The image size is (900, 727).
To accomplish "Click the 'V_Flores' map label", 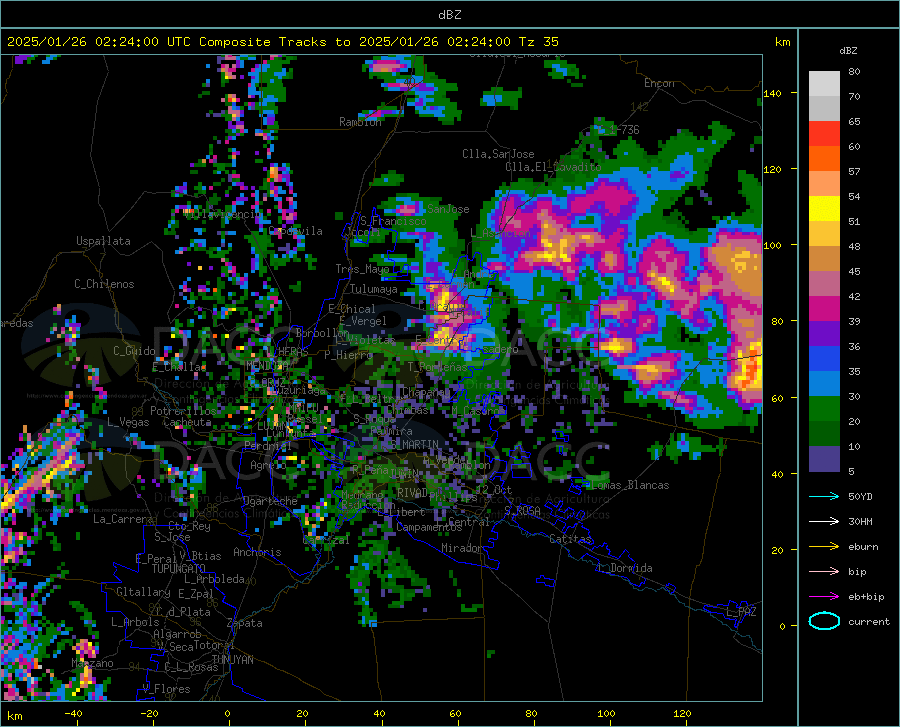I will [x=166, y=689].
